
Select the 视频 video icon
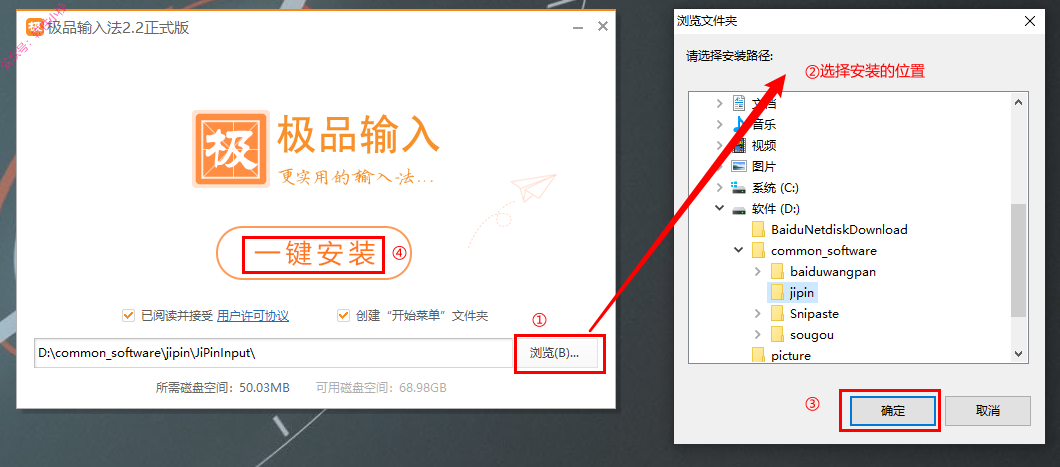(740, 145)
